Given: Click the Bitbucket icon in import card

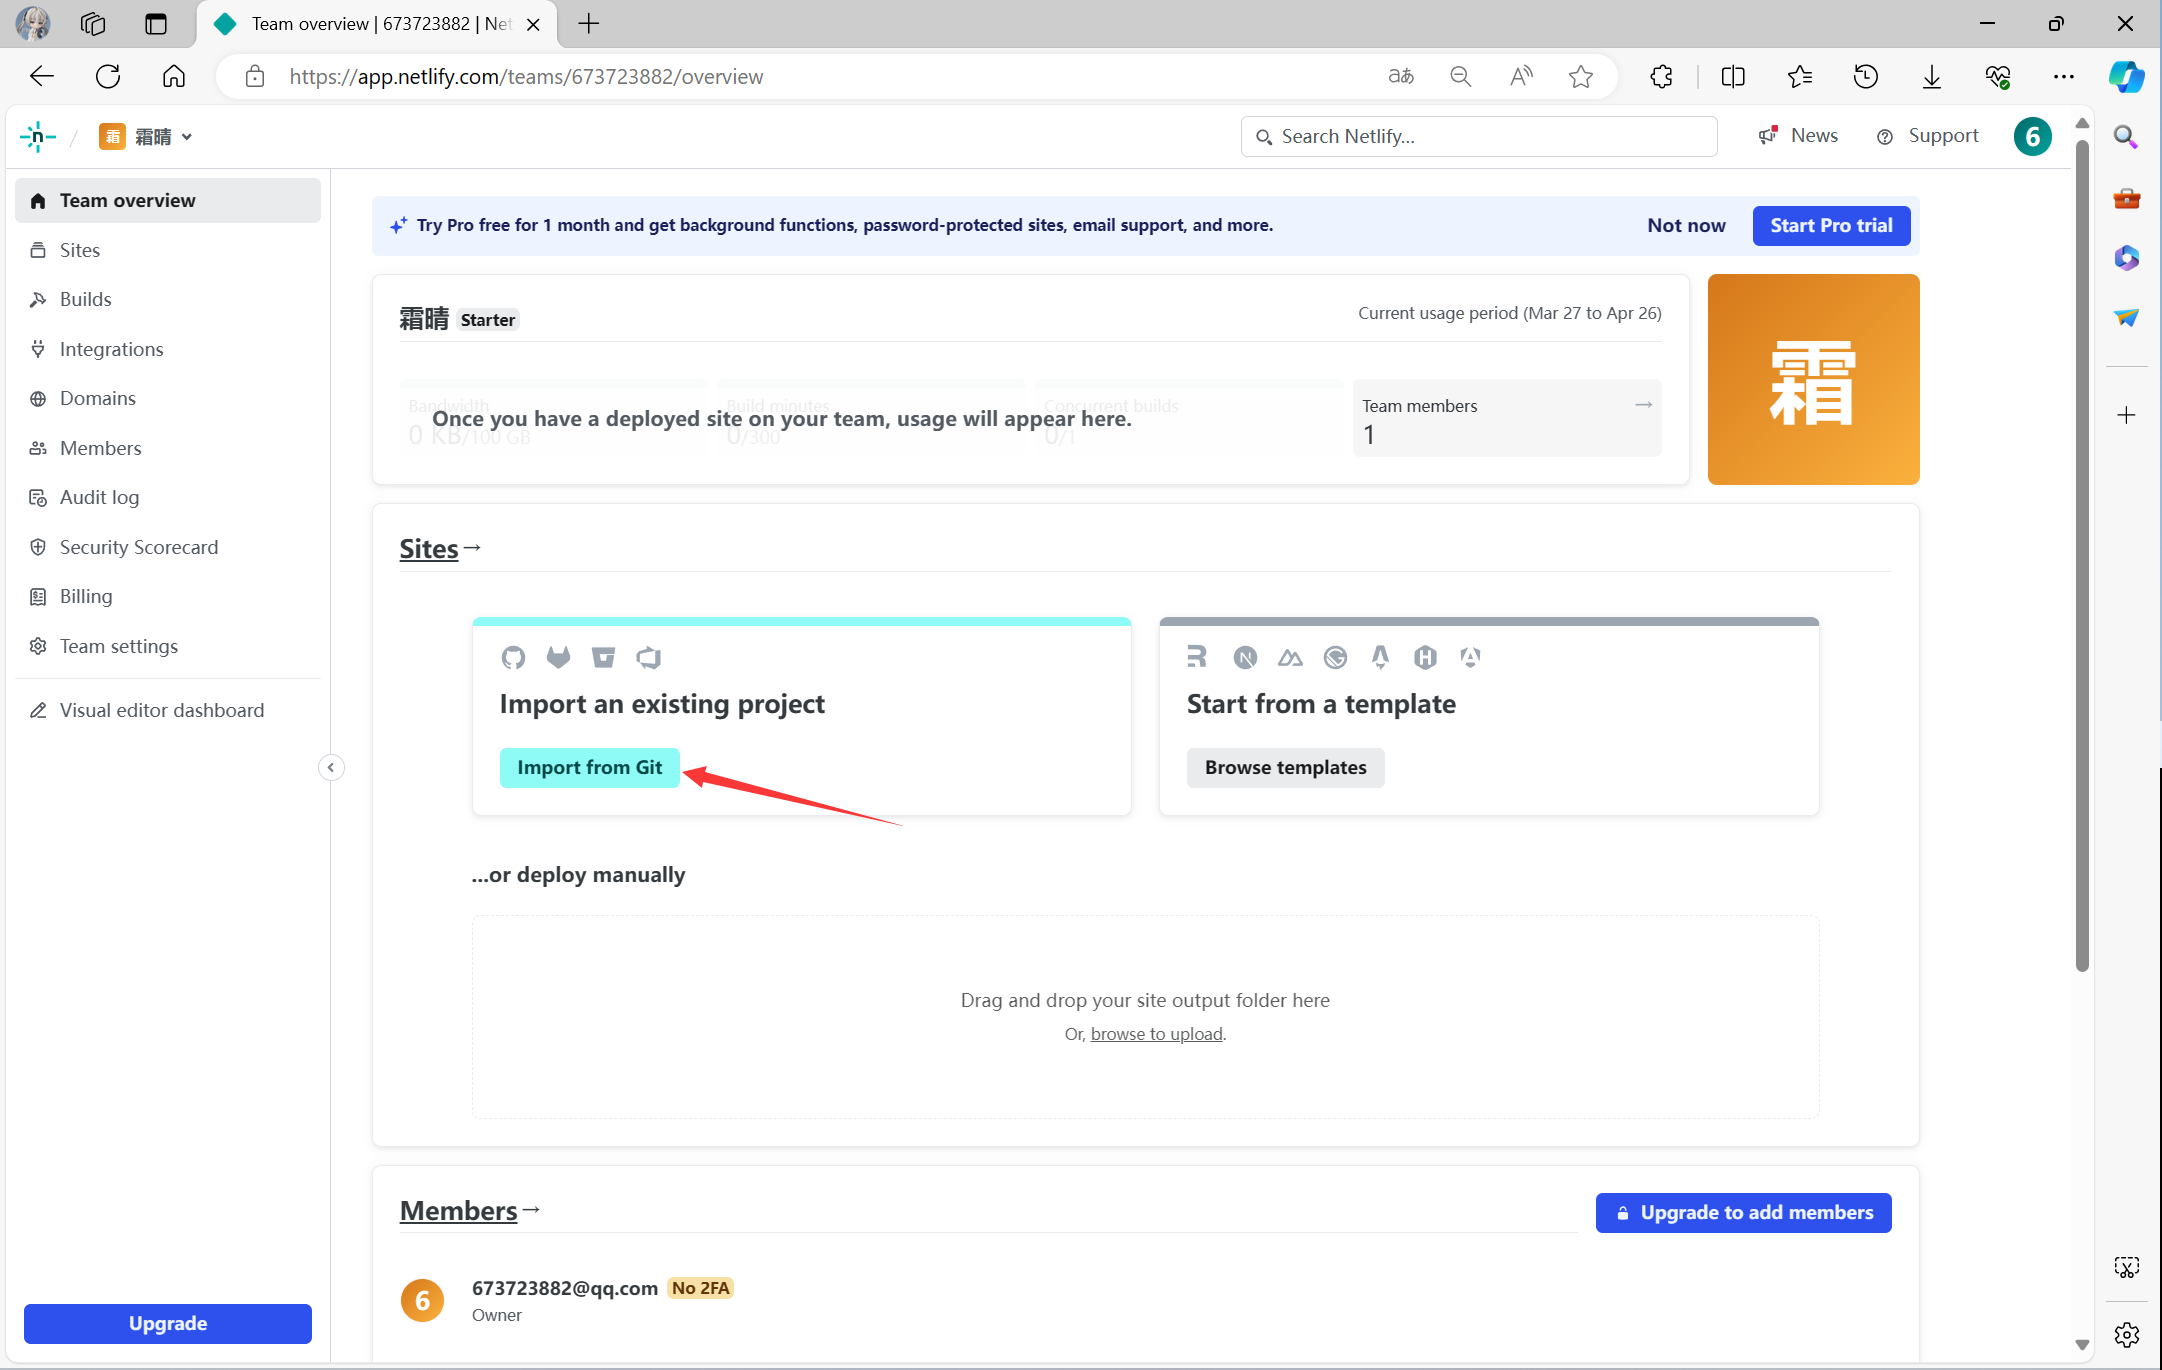Looking at the screenshot, I should (x=603, y=657).
